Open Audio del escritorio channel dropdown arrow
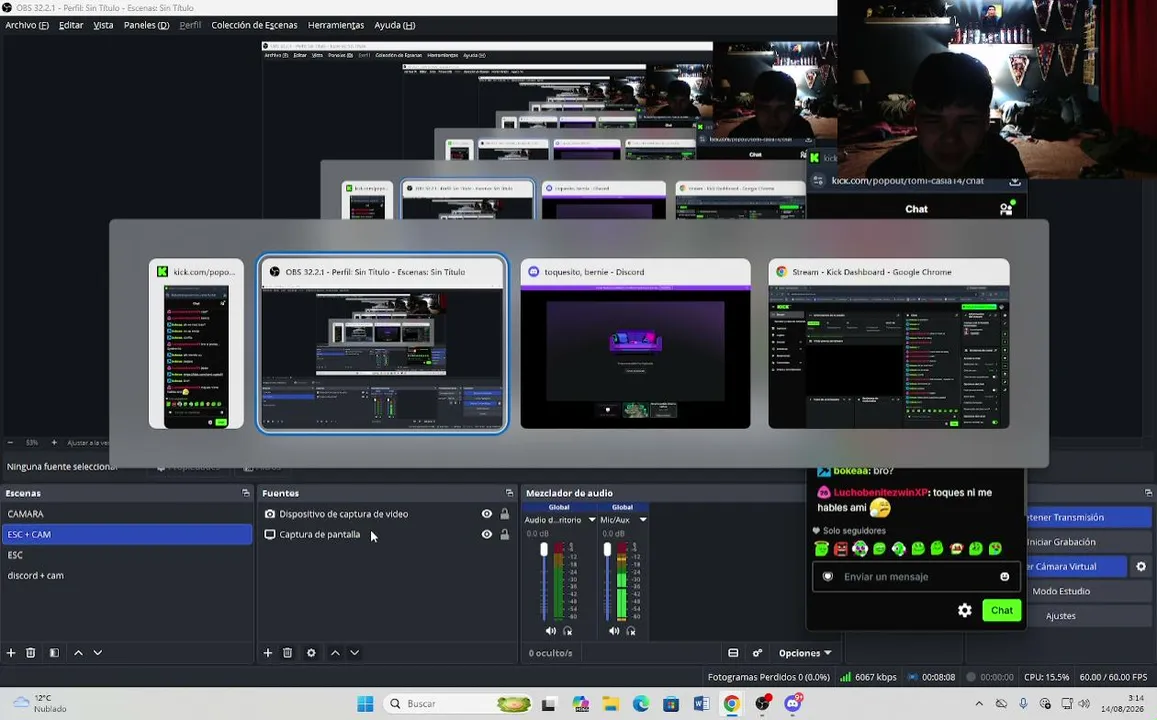This screenshot has width=1157, height=720. [592, 520]
